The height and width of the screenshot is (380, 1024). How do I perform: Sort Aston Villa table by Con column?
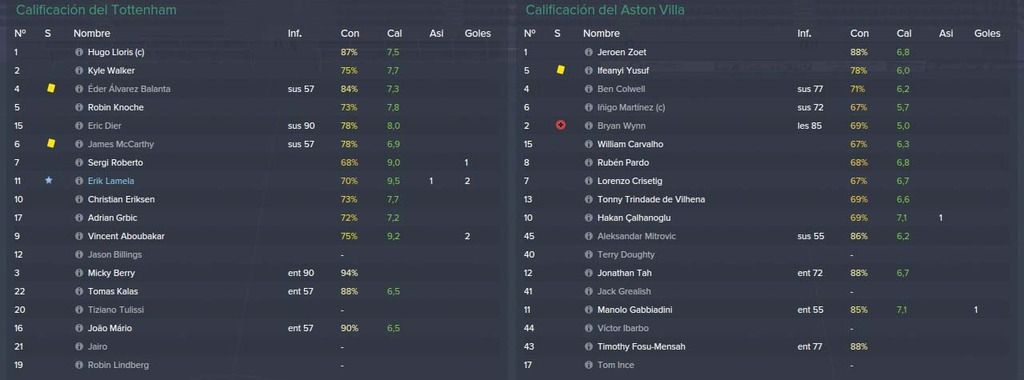(859, 33)
